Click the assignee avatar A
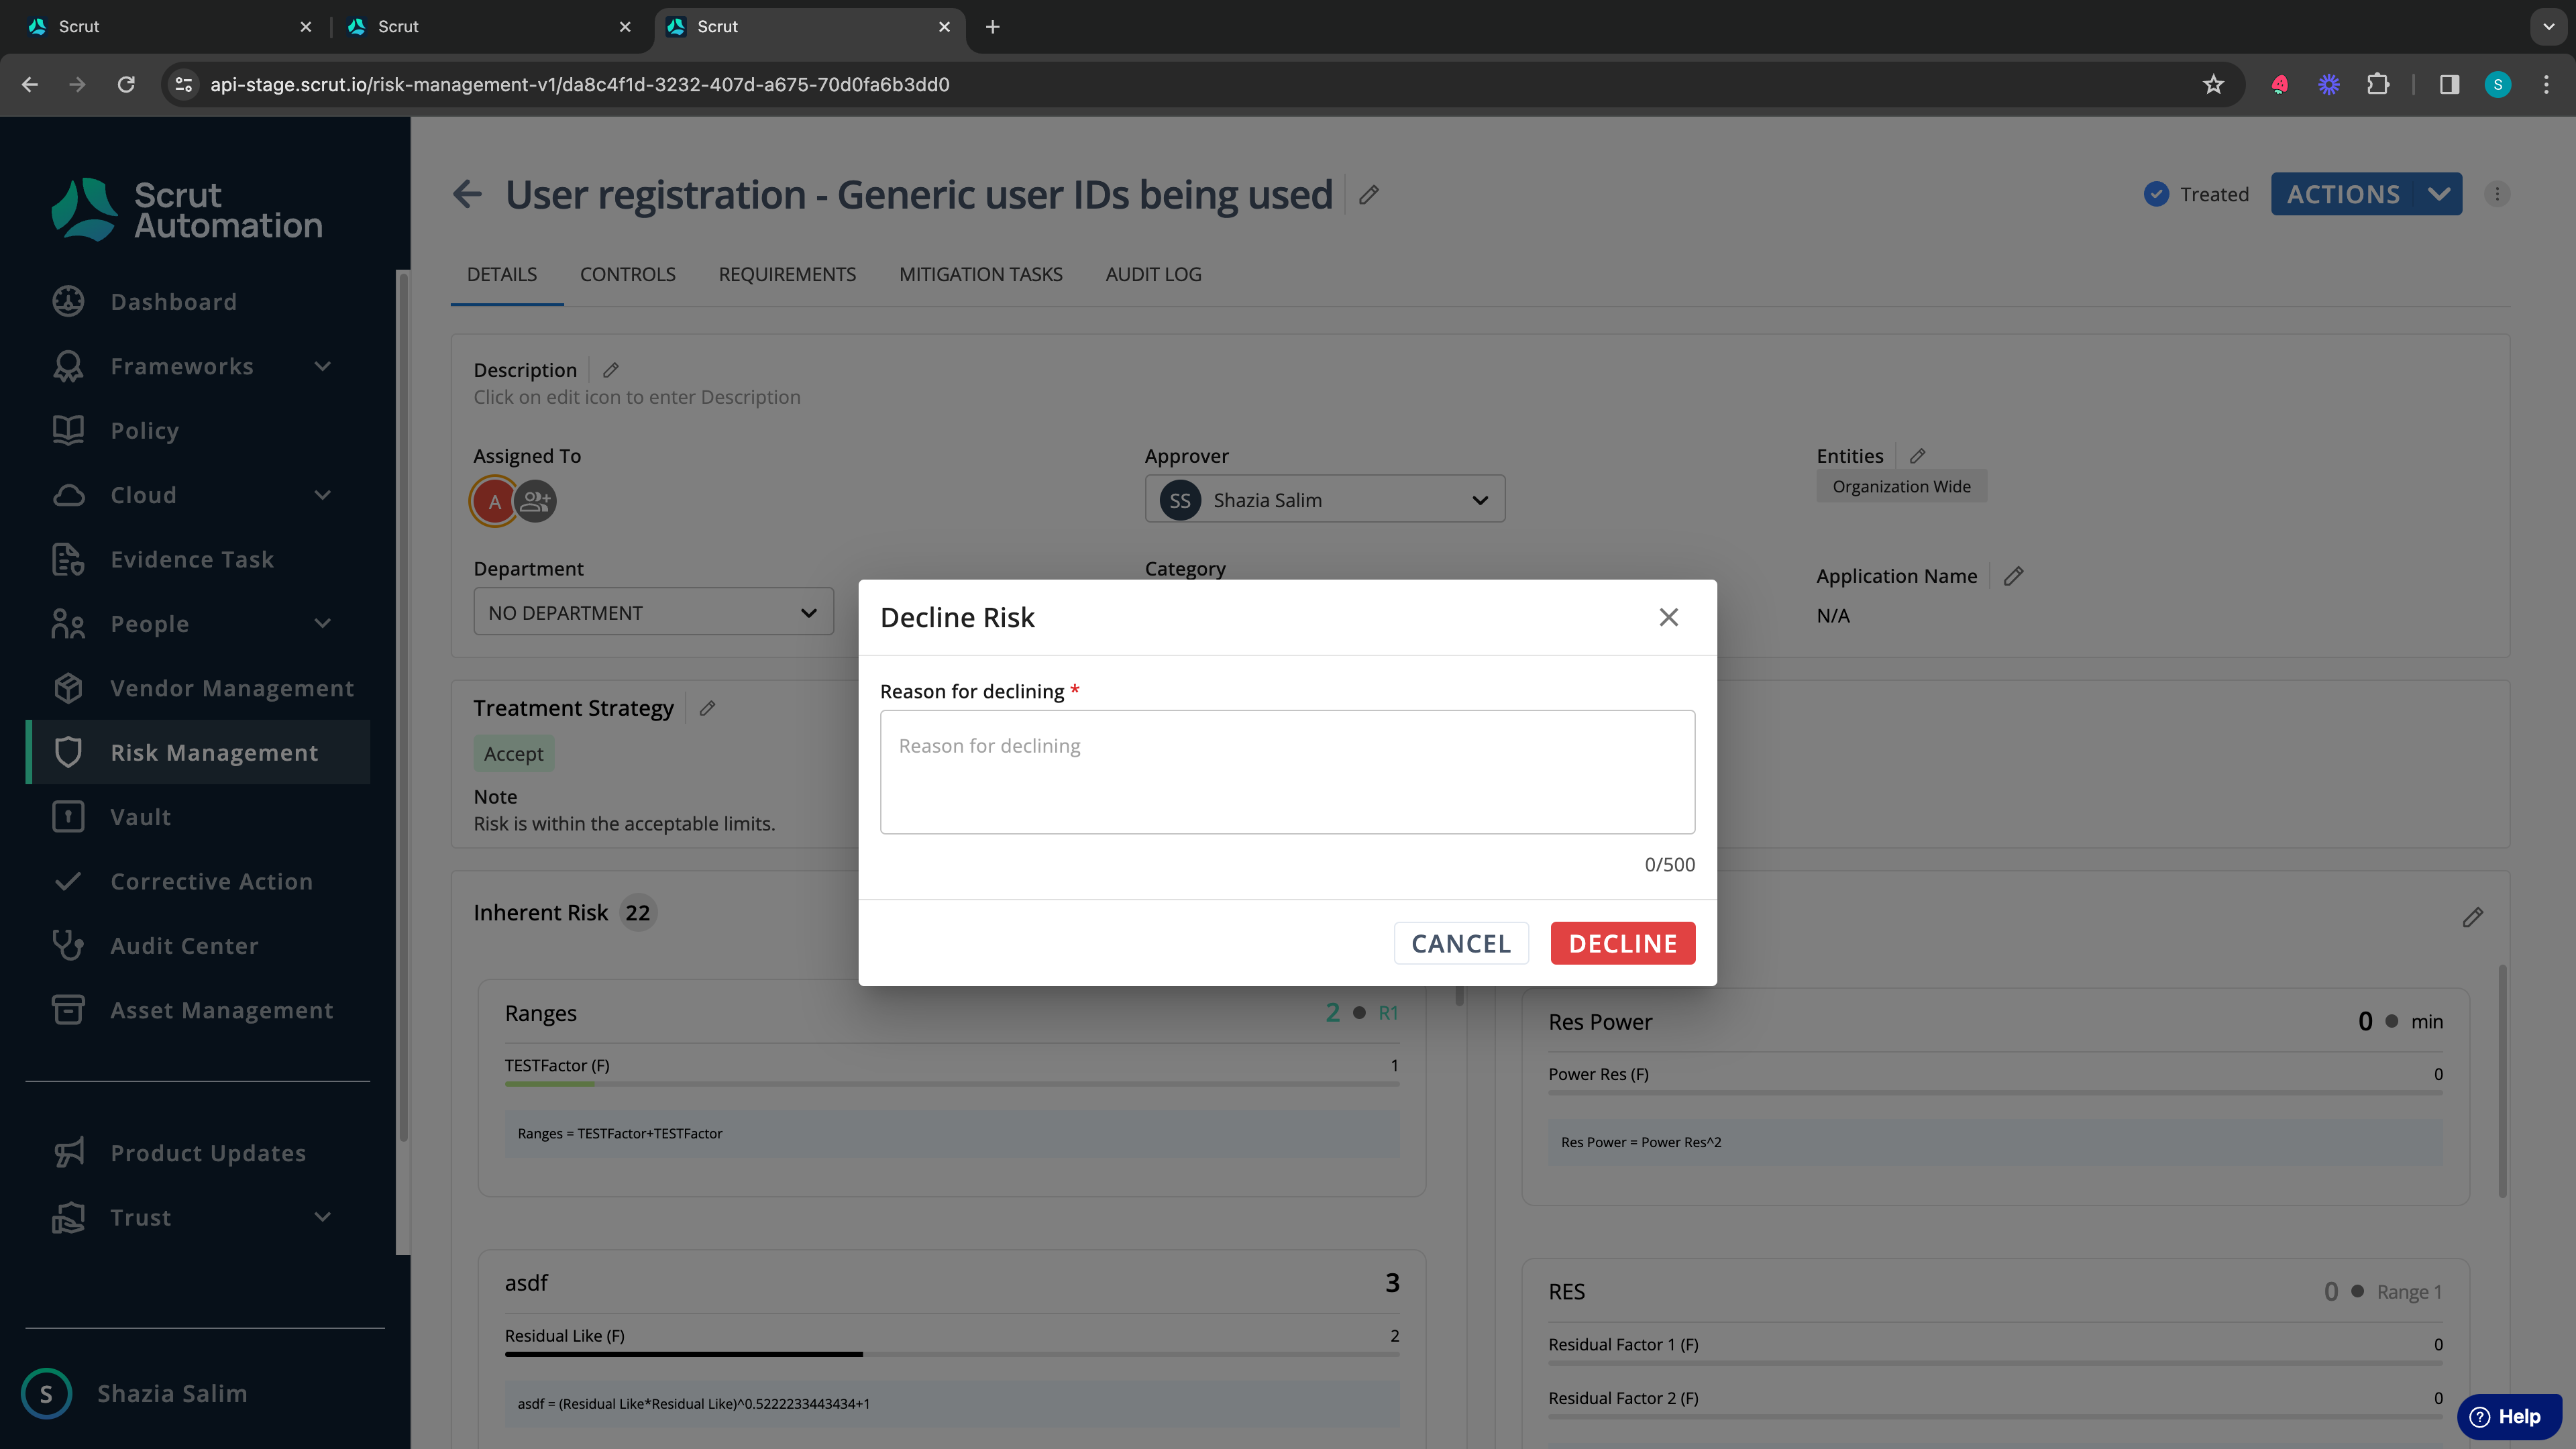 [x=493, y=501]
